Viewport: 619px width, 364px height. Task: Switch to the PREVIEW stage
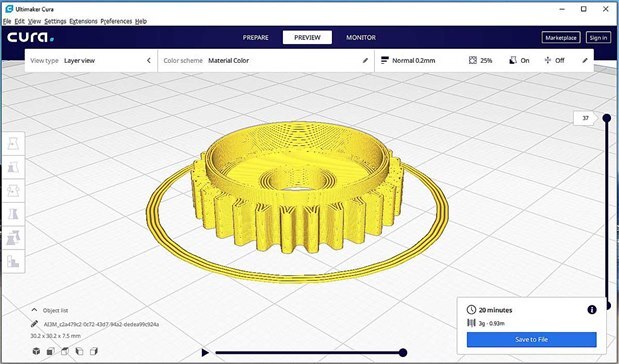[307, 38]
